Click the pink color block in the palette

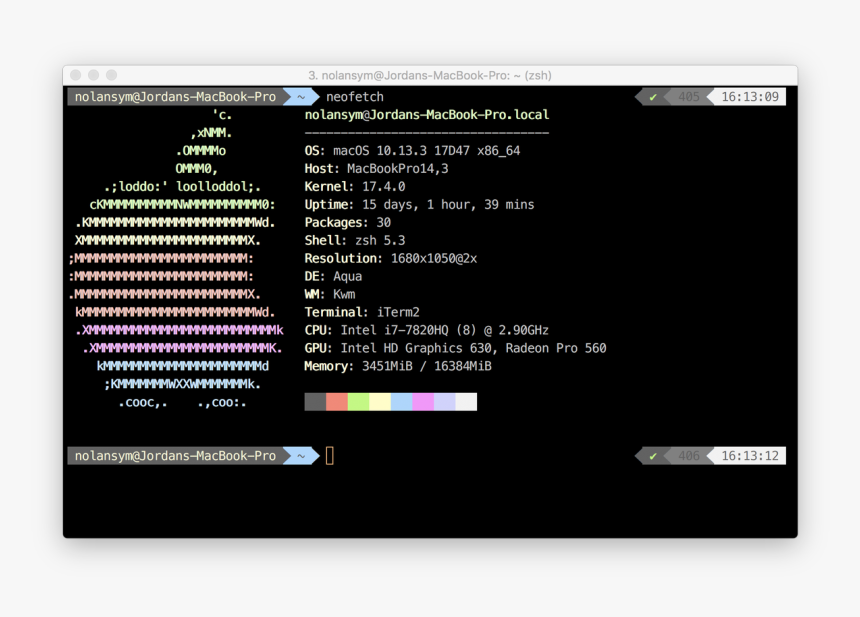(423, 402)
